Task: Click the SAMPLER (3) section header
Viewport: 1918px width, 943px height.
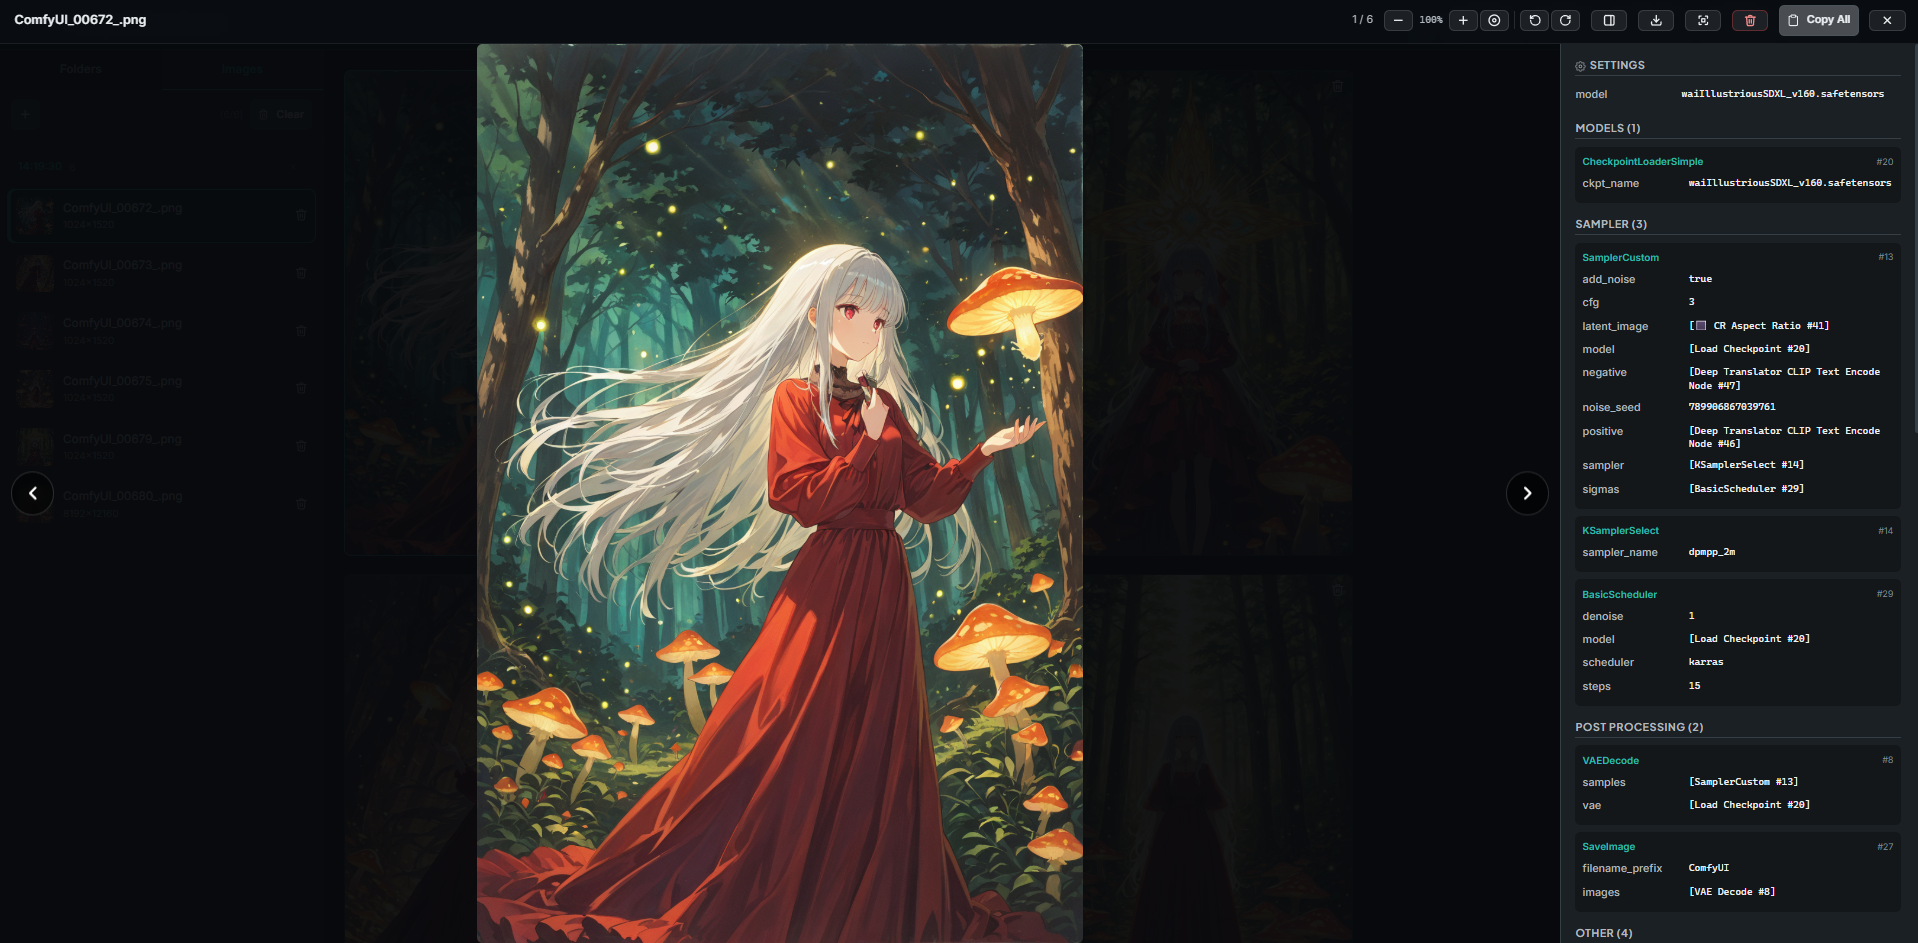Action: (x=1610, y=224)
